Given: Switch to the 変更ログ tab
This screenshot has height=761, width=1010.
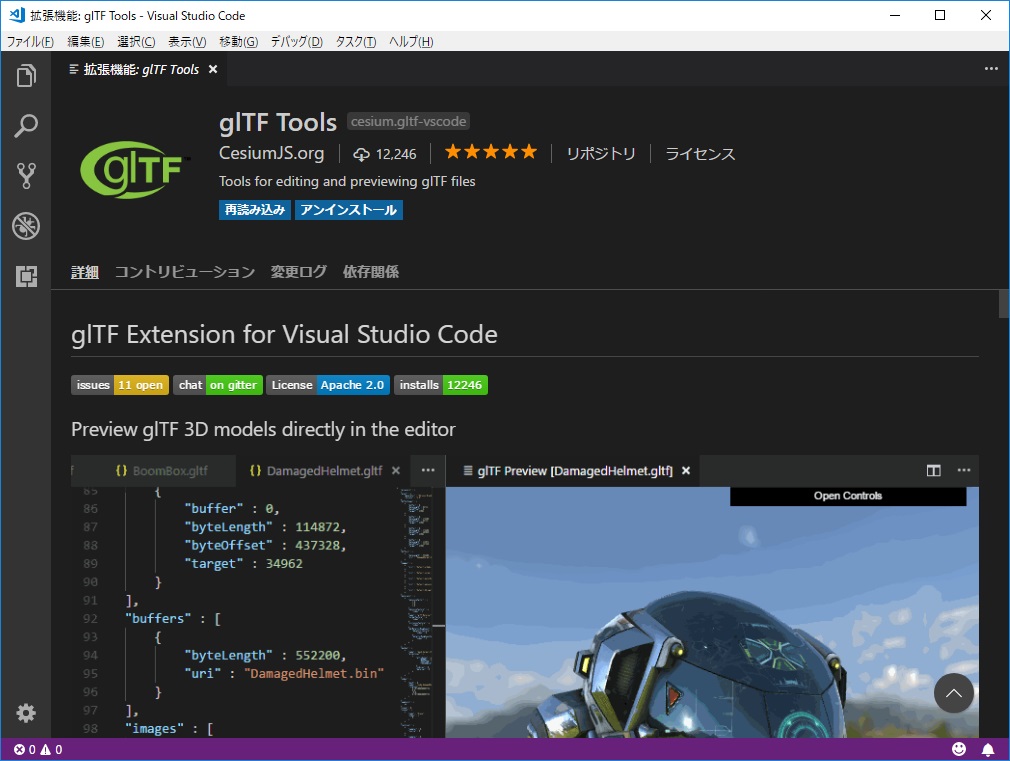Looking at the screenshot, I should [x=297, y=271].
